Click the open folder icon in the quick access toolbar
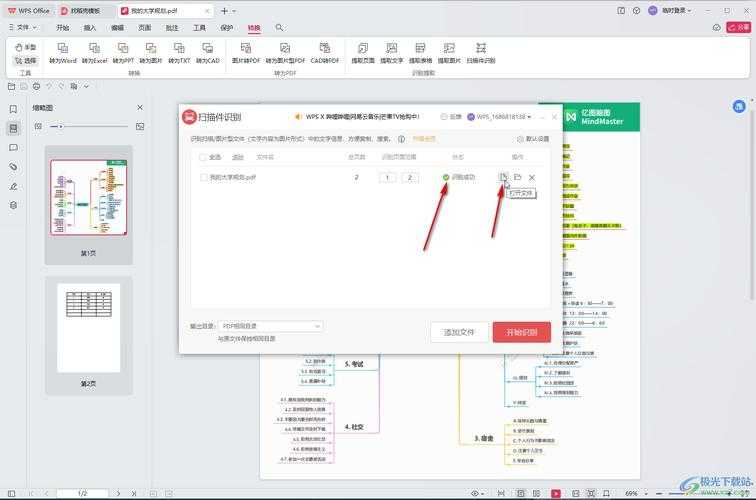The height and width of the screenshot is (500, 756). pos(11,86)
